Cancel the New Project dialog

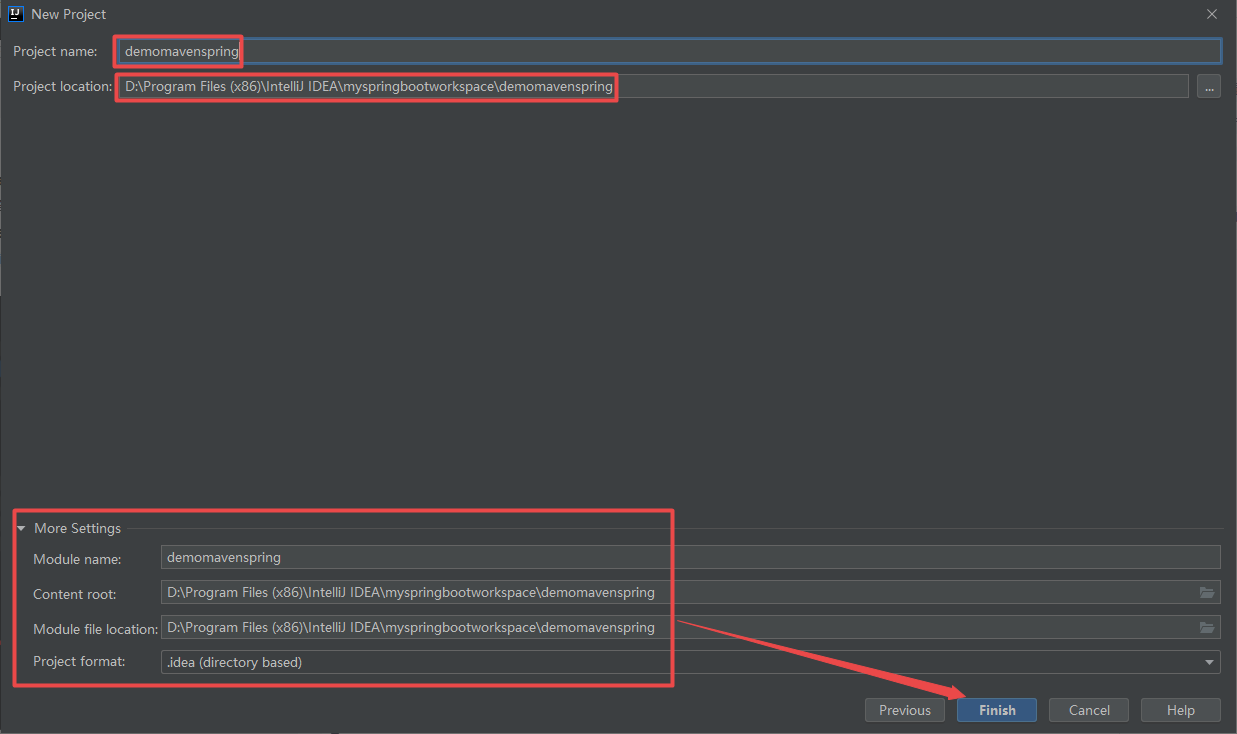tap(1089, 710)
